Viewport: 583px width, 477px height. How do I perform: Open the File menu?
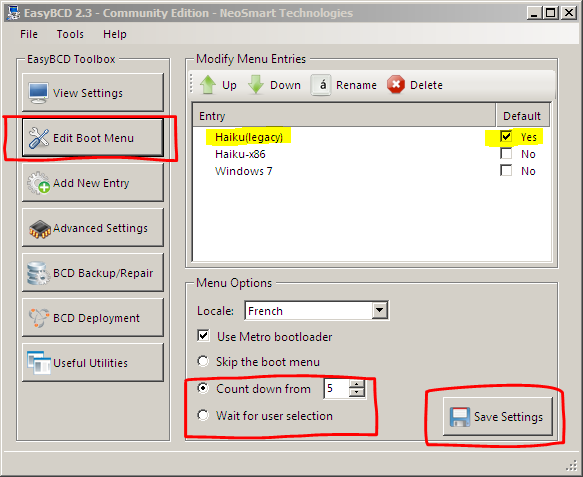coord(29,34)
